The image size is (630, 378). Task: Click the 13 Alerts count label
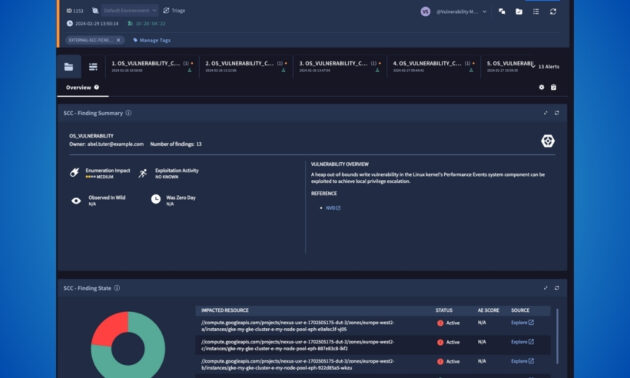[x=548, y=67]
